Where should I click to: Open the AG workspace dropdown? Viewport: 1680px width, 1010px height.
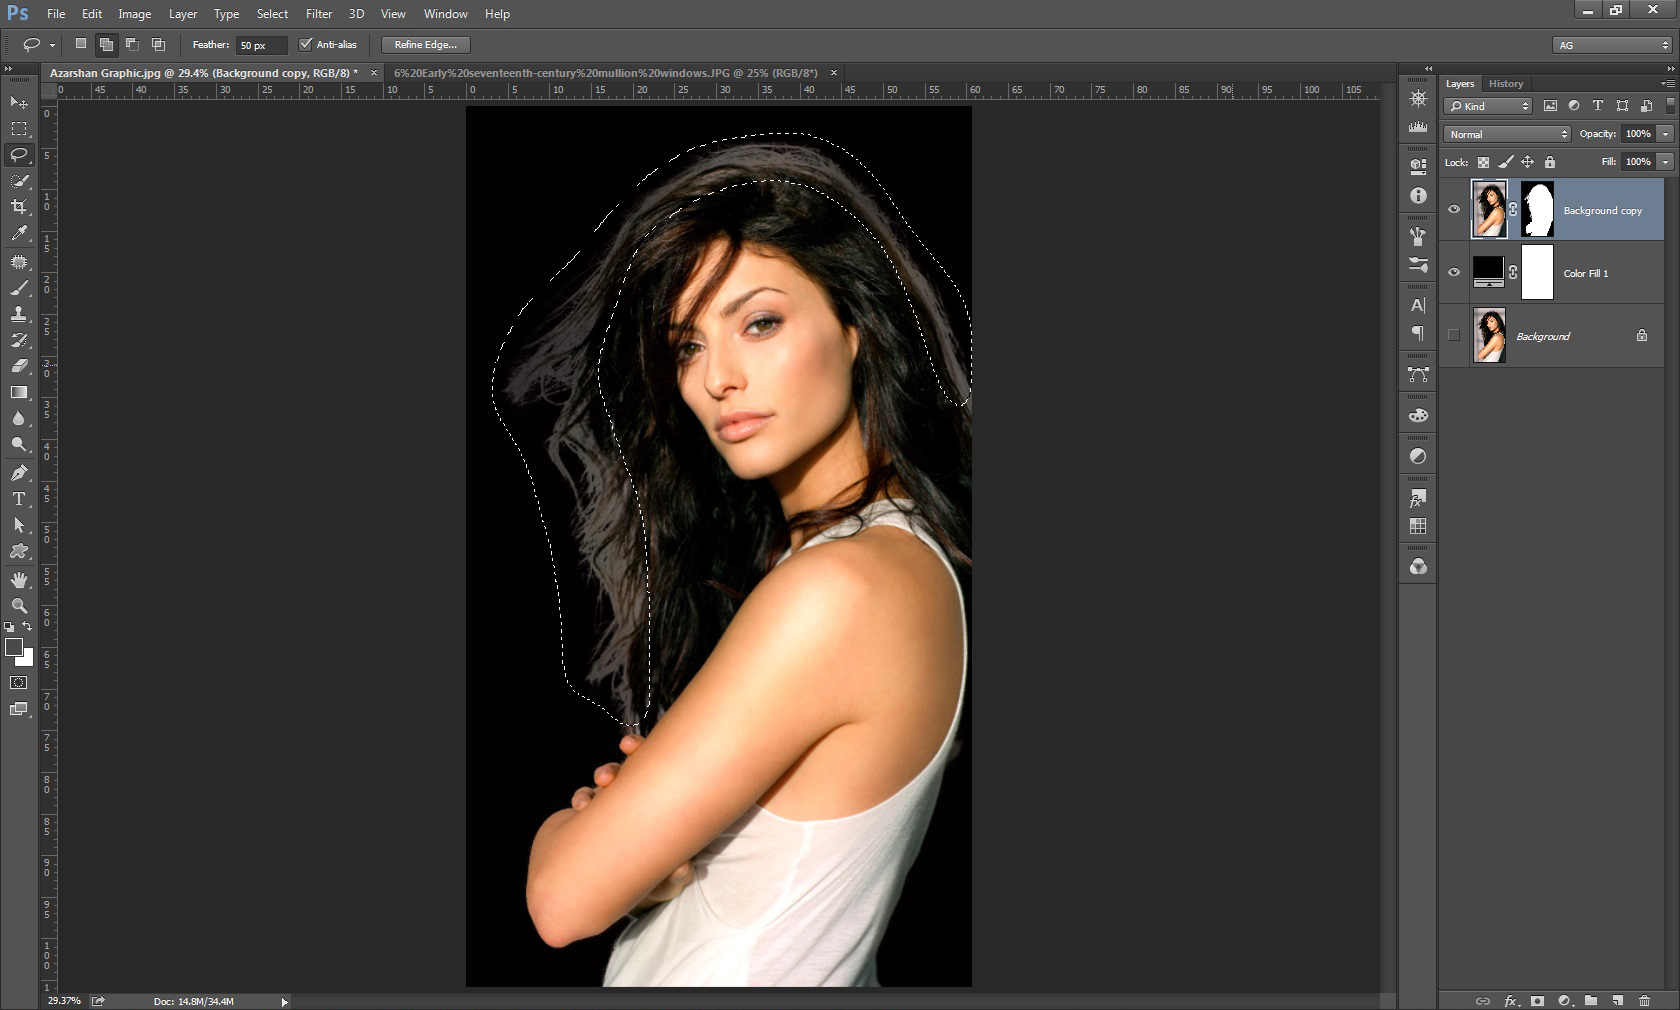click(x=1612, y=45)
